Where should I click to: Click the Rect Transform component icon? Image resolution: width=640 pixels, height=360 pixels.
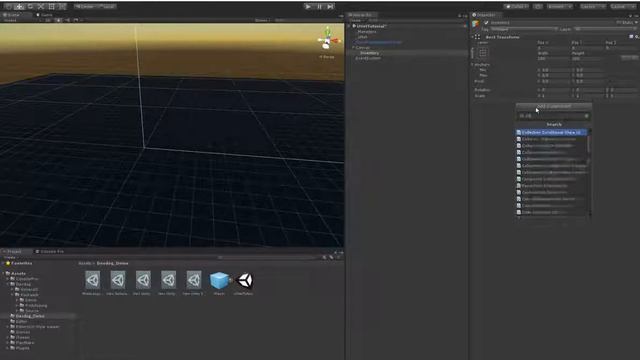[477, 37]
